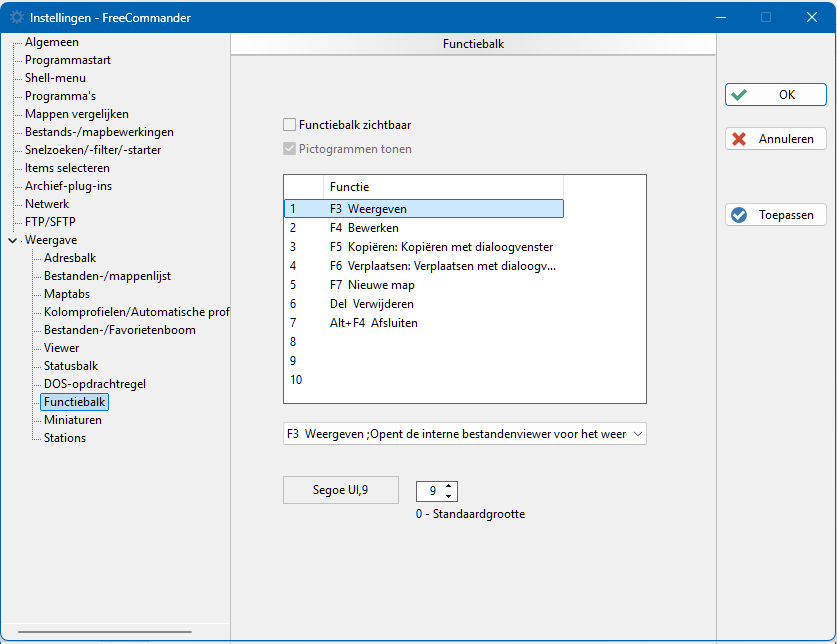Select the Weergave tree item
Image resolution: width=837 pixels, height=644 pixels.
(51, 240)
